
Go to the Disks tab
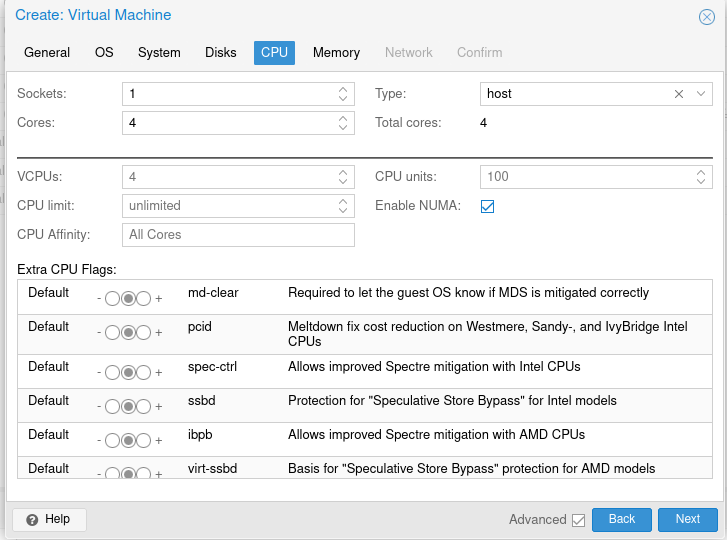[221, 53]
